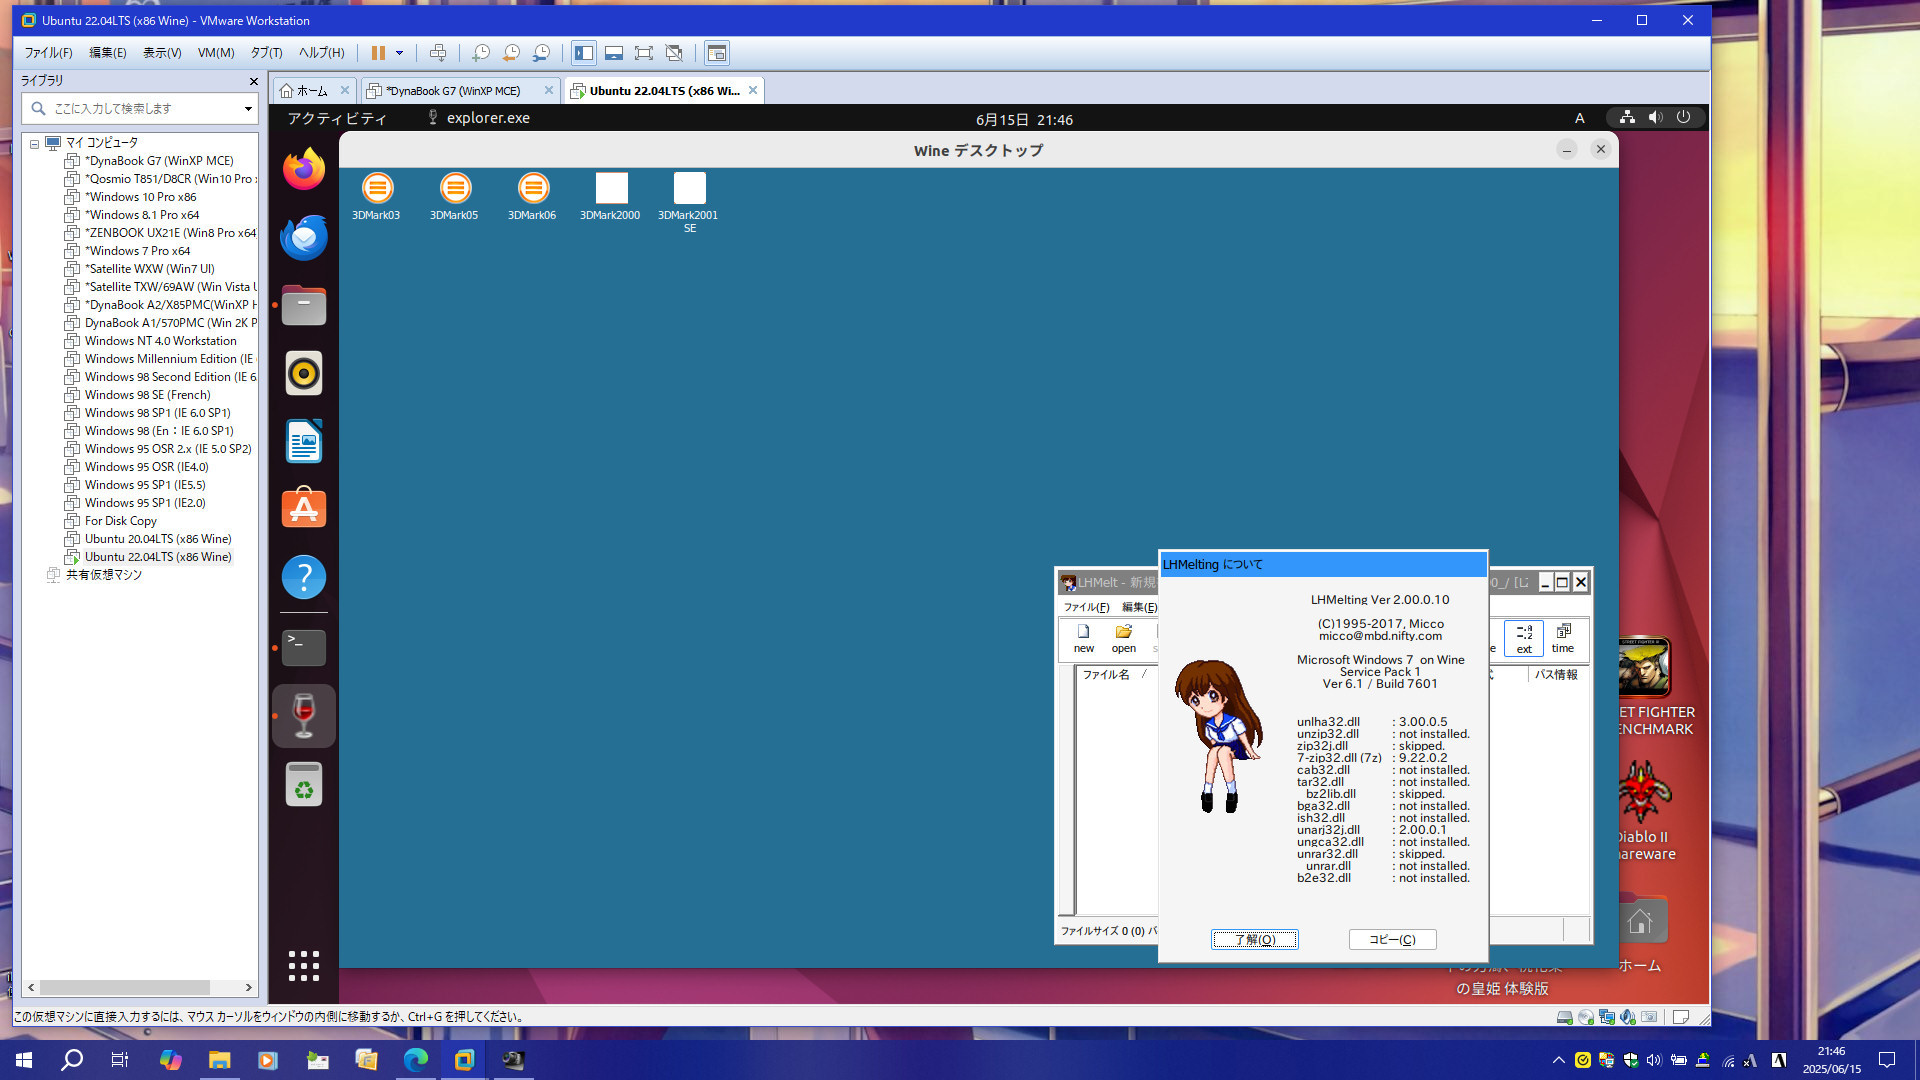Click the open folder icon in LHMelt
The height and width of the screenshot is (1080, 1920).
[x=1124, y=638]
